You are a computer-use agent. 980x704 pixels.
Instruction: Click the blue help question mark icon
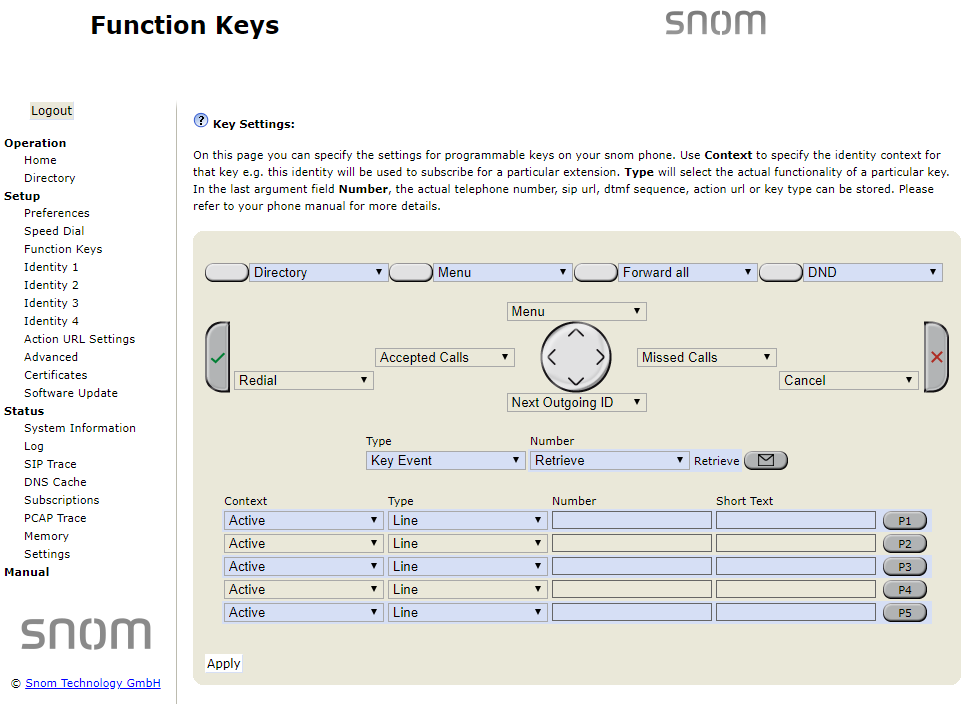(201, 121)
